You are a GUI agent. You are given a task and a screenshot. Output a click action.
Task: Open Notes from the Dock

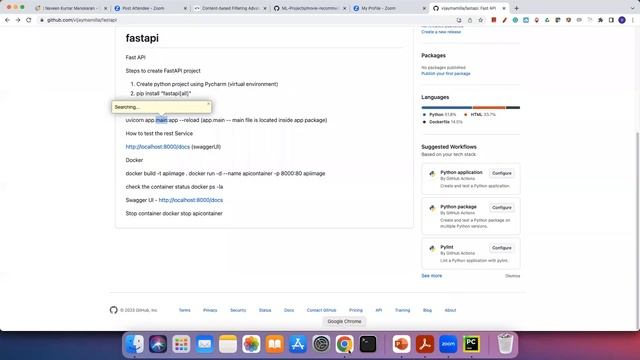click(228, 344)
